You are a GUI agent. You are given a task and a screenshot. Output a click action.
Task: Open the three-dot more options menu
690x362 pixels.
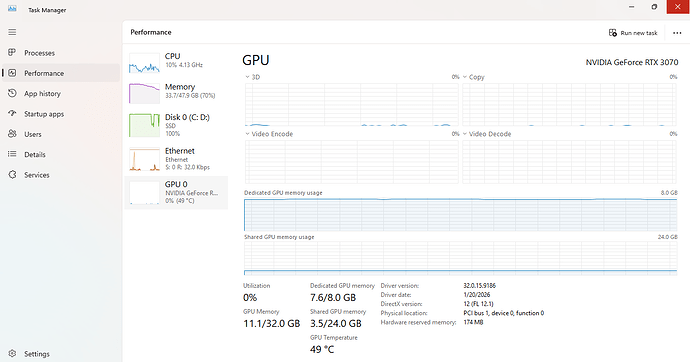(x=677, y=33)
